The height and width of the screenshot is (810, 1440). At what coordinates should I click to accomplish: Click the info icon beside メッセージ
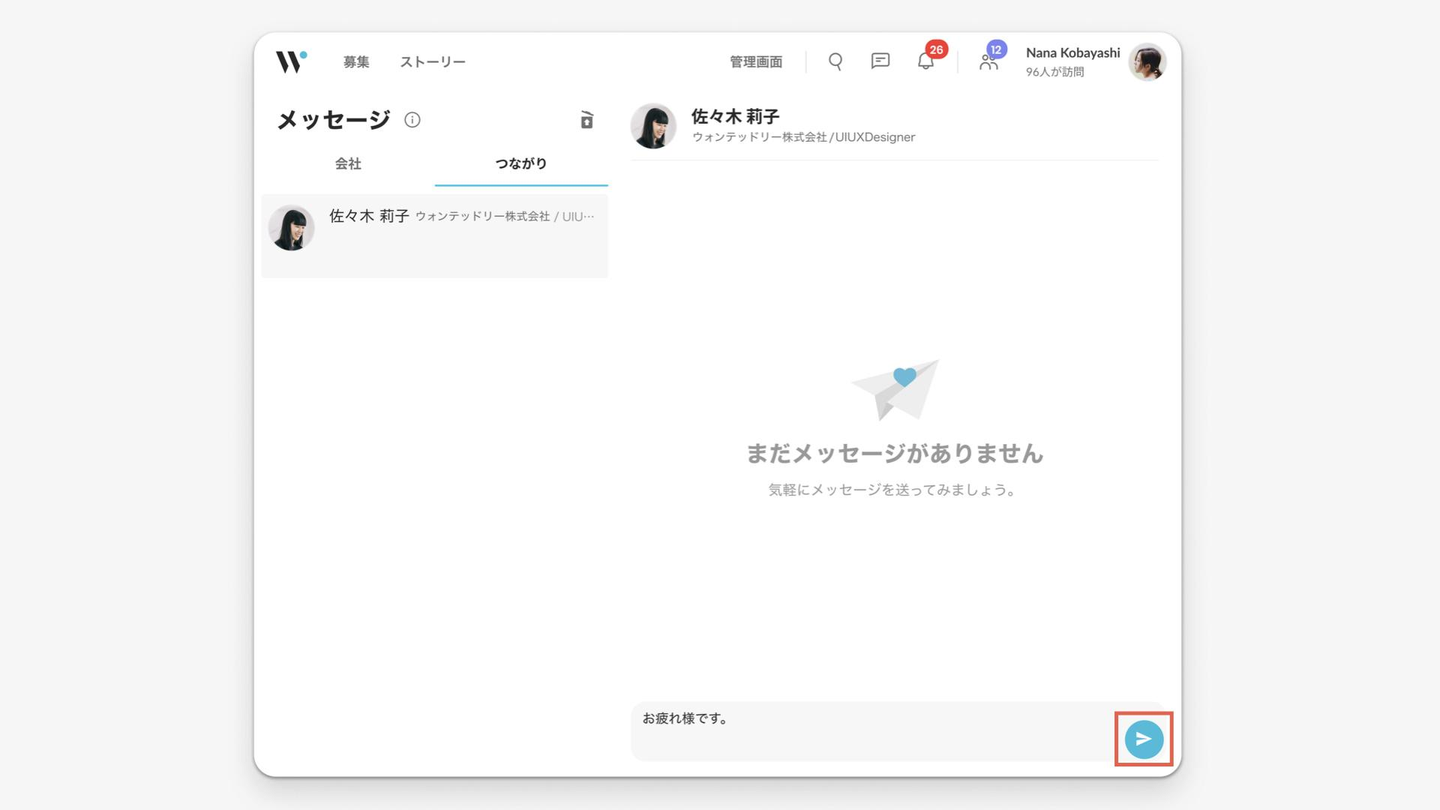412,120
